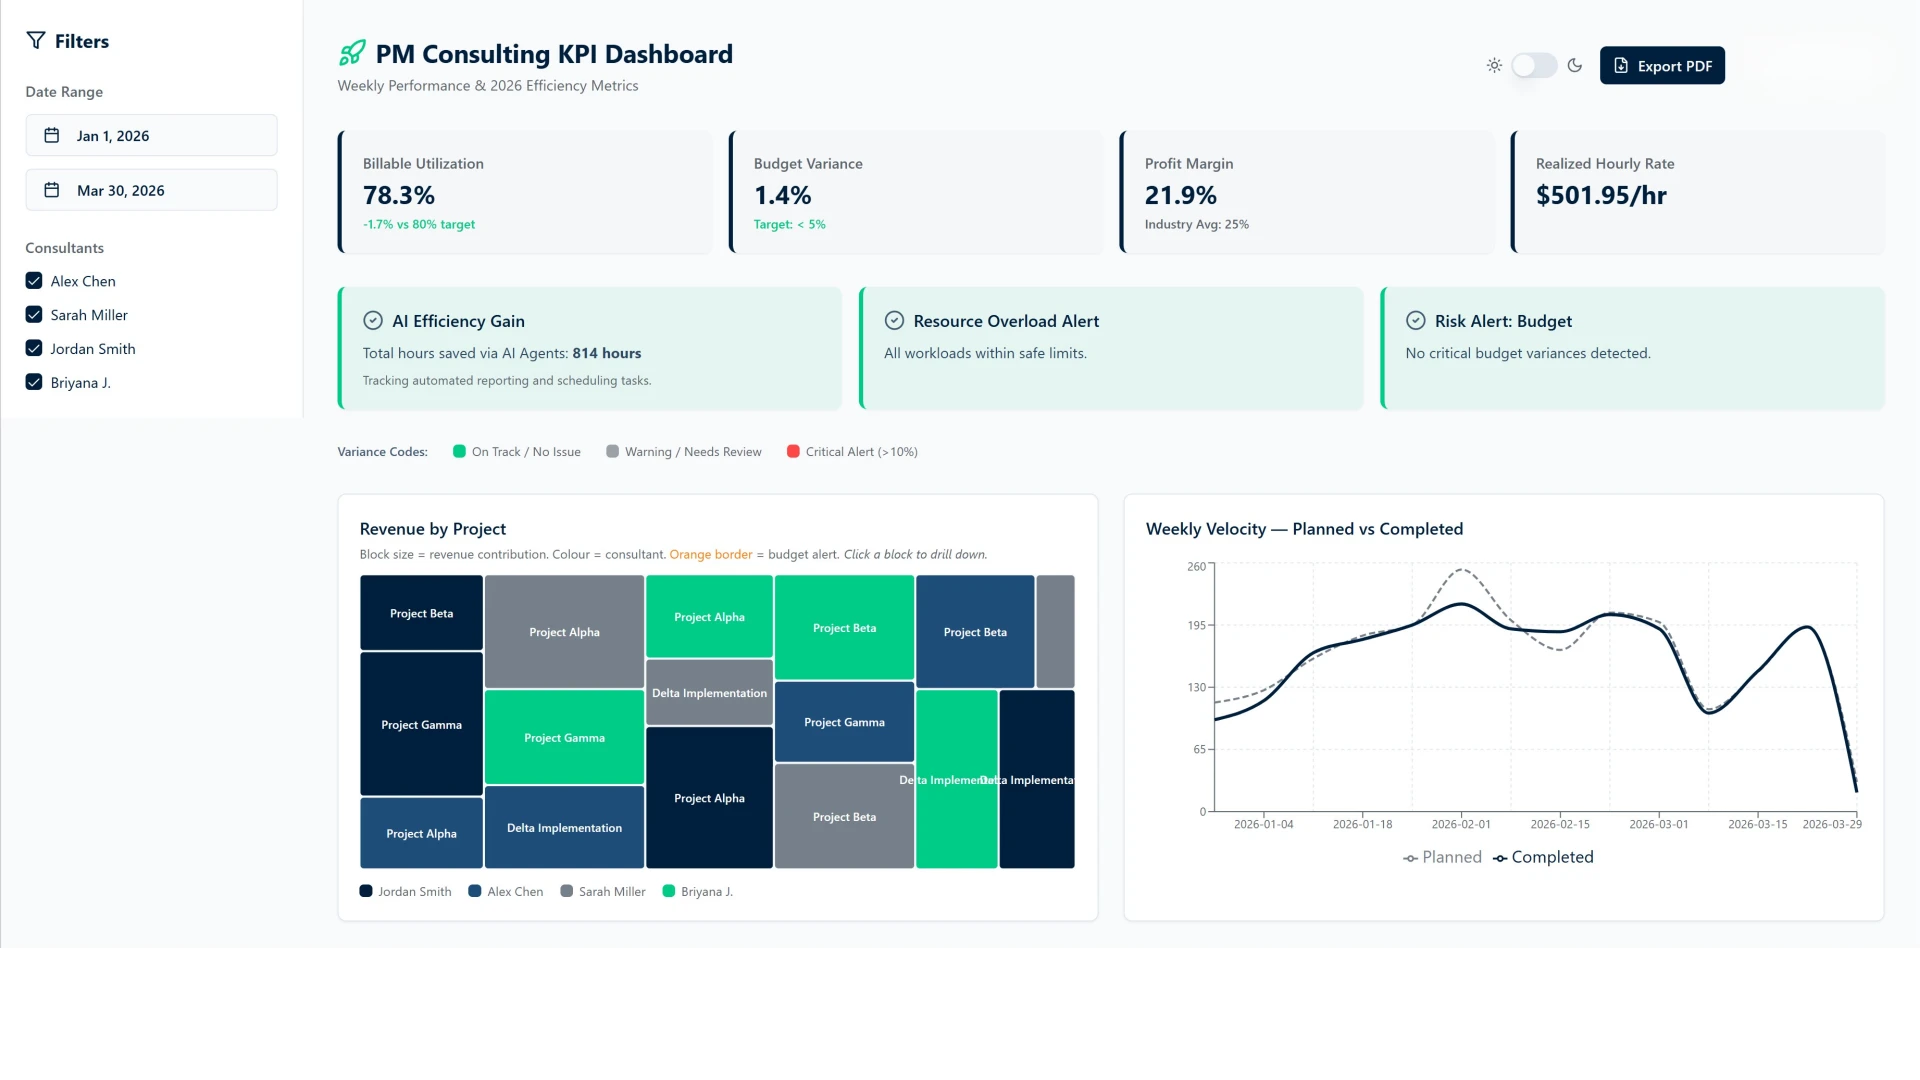
Task: Drill into gray Project Alpha block
Action: pos(564,632)
